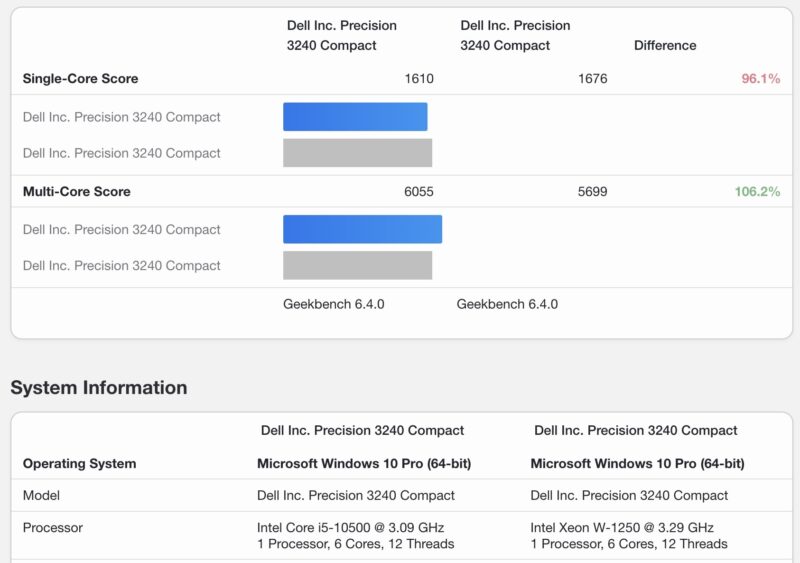
Task: Select the single-core score value 1676
Action: [x=592, y=79]
